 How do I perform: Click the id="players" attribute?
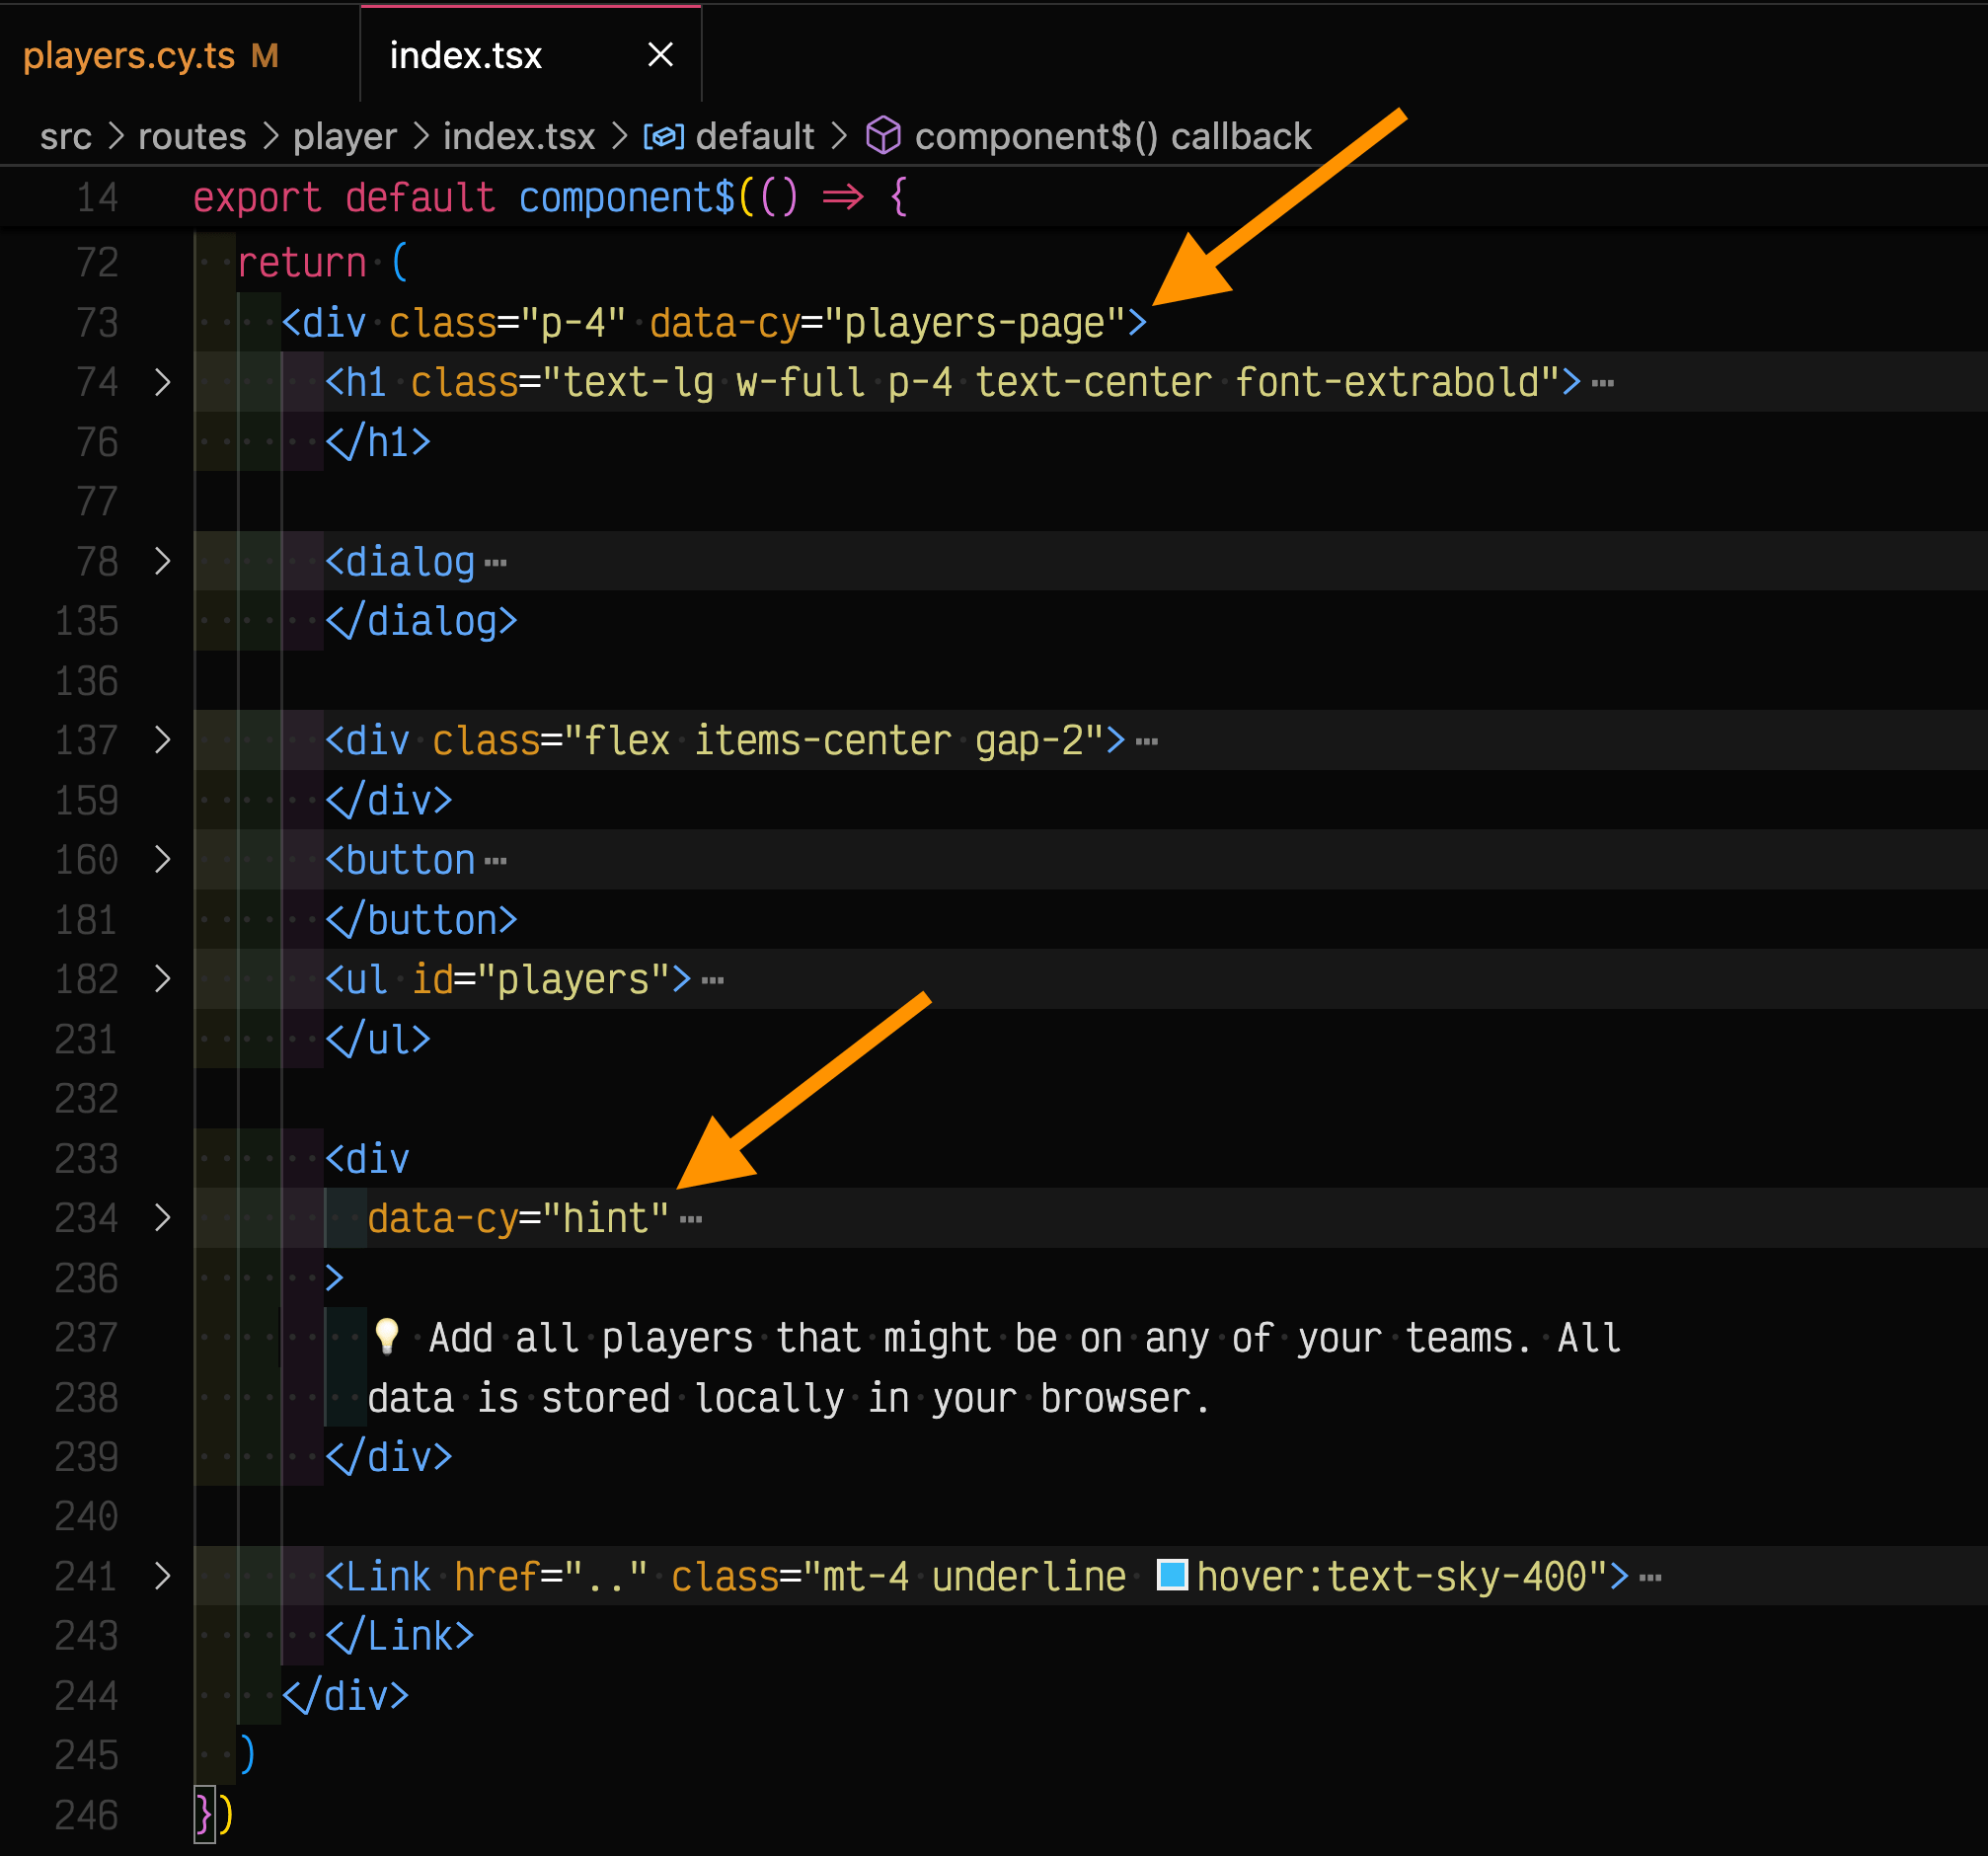541,979
